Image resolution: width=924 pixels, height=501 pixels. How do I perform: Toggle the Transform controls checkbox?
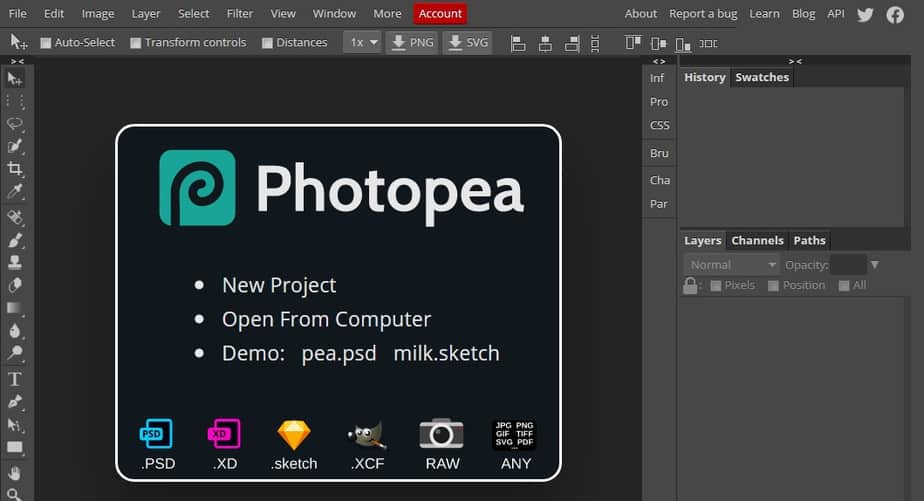pos(135,43)
